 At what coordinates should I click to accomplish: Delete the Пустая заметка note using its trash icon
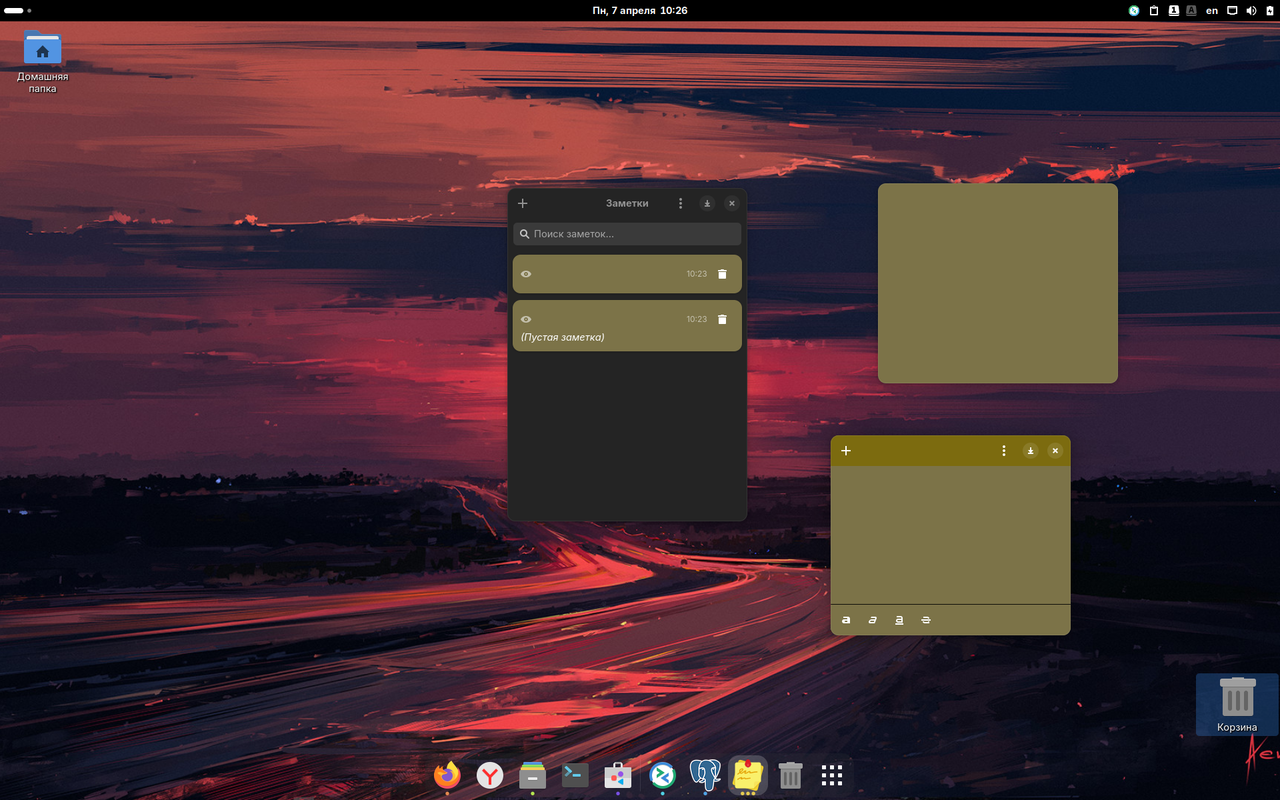722,319
